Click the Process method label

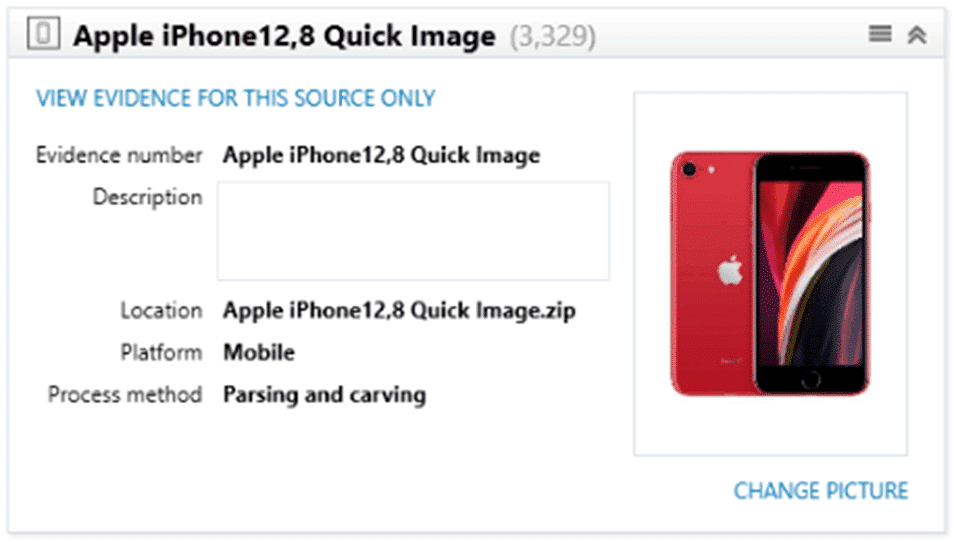click(125, 395)
